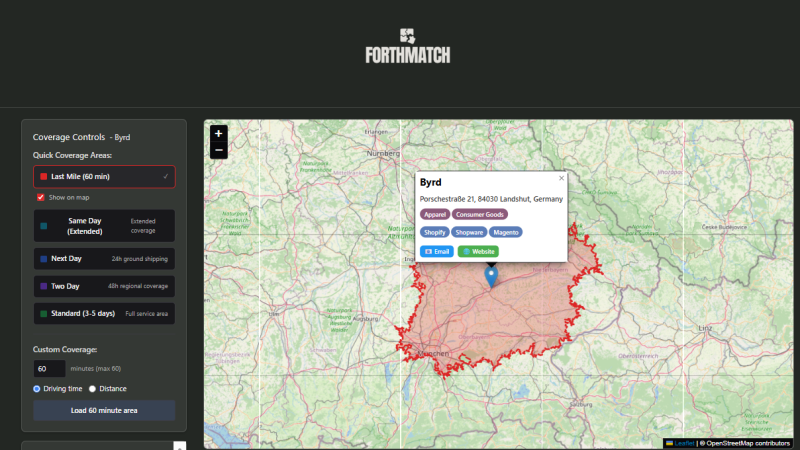
Task: Click the blue map marker pin
Action: (491, 277)
